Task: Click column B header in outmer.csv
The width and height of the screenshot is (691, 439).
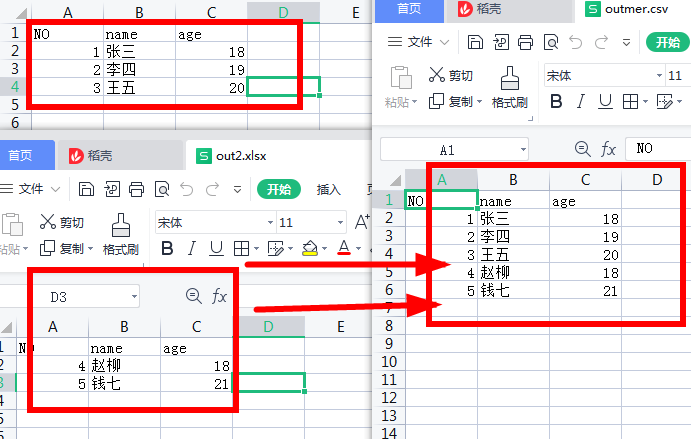Action: coord(513,180)
